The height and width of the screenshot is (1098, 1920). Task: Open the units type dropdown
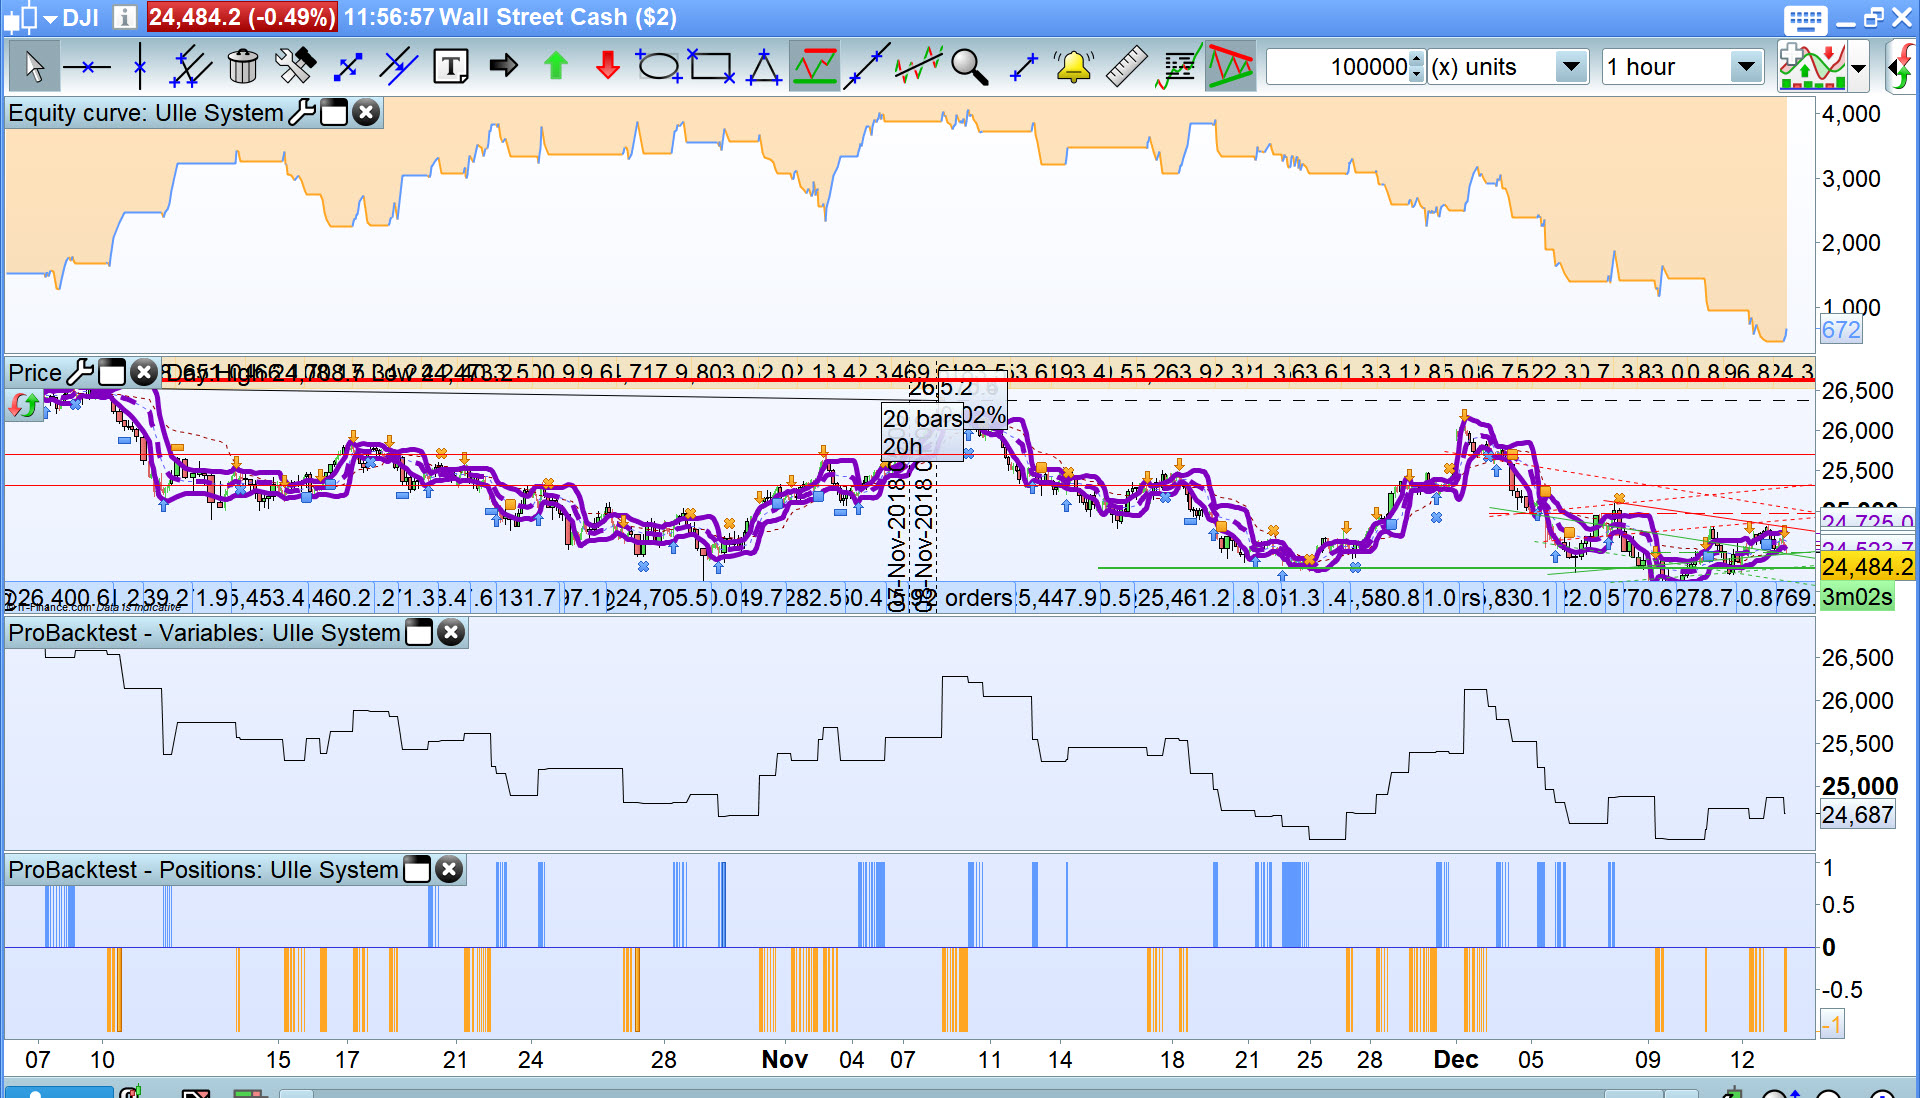point(1571,67)
